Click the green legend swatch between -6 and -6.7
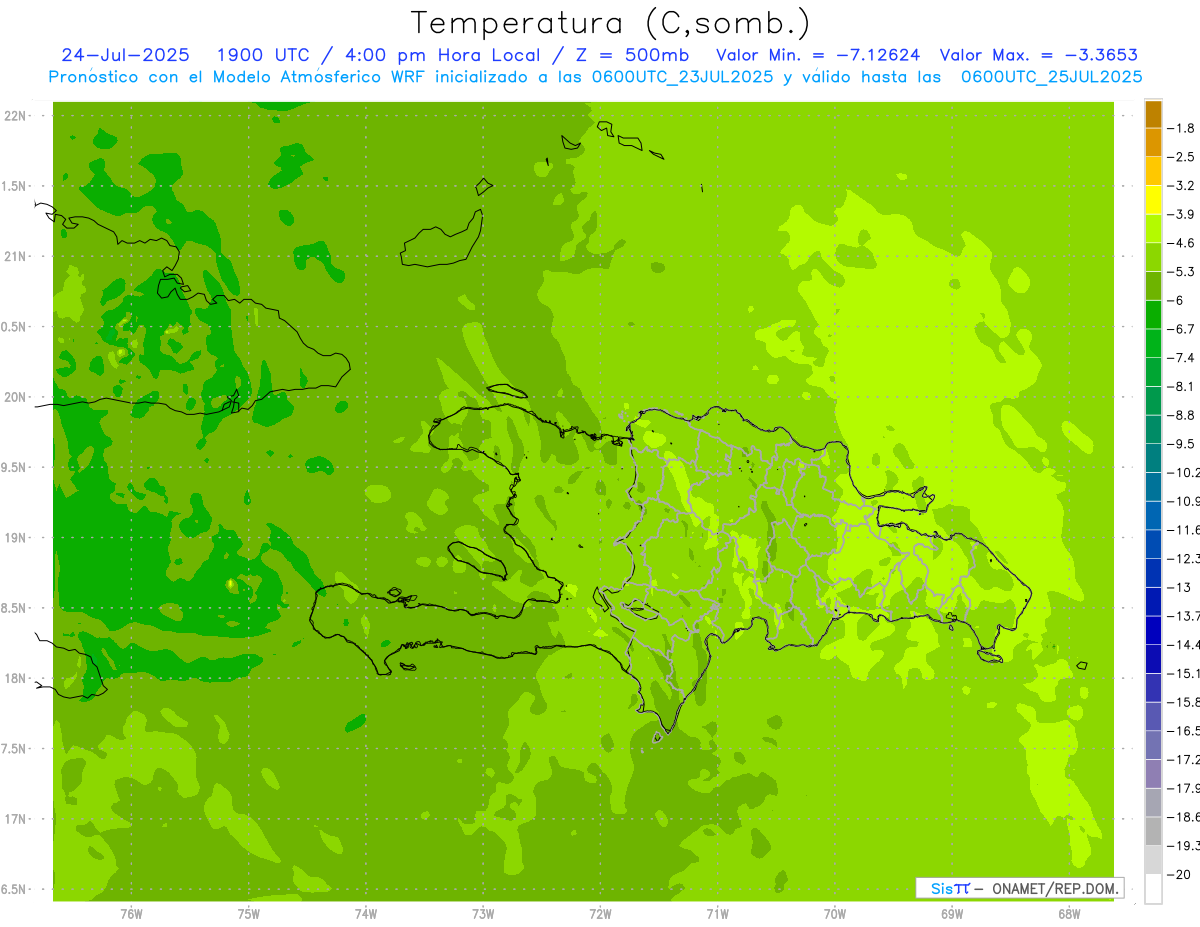Screen dimensions: 1200x927 [x=1153, y=315]
